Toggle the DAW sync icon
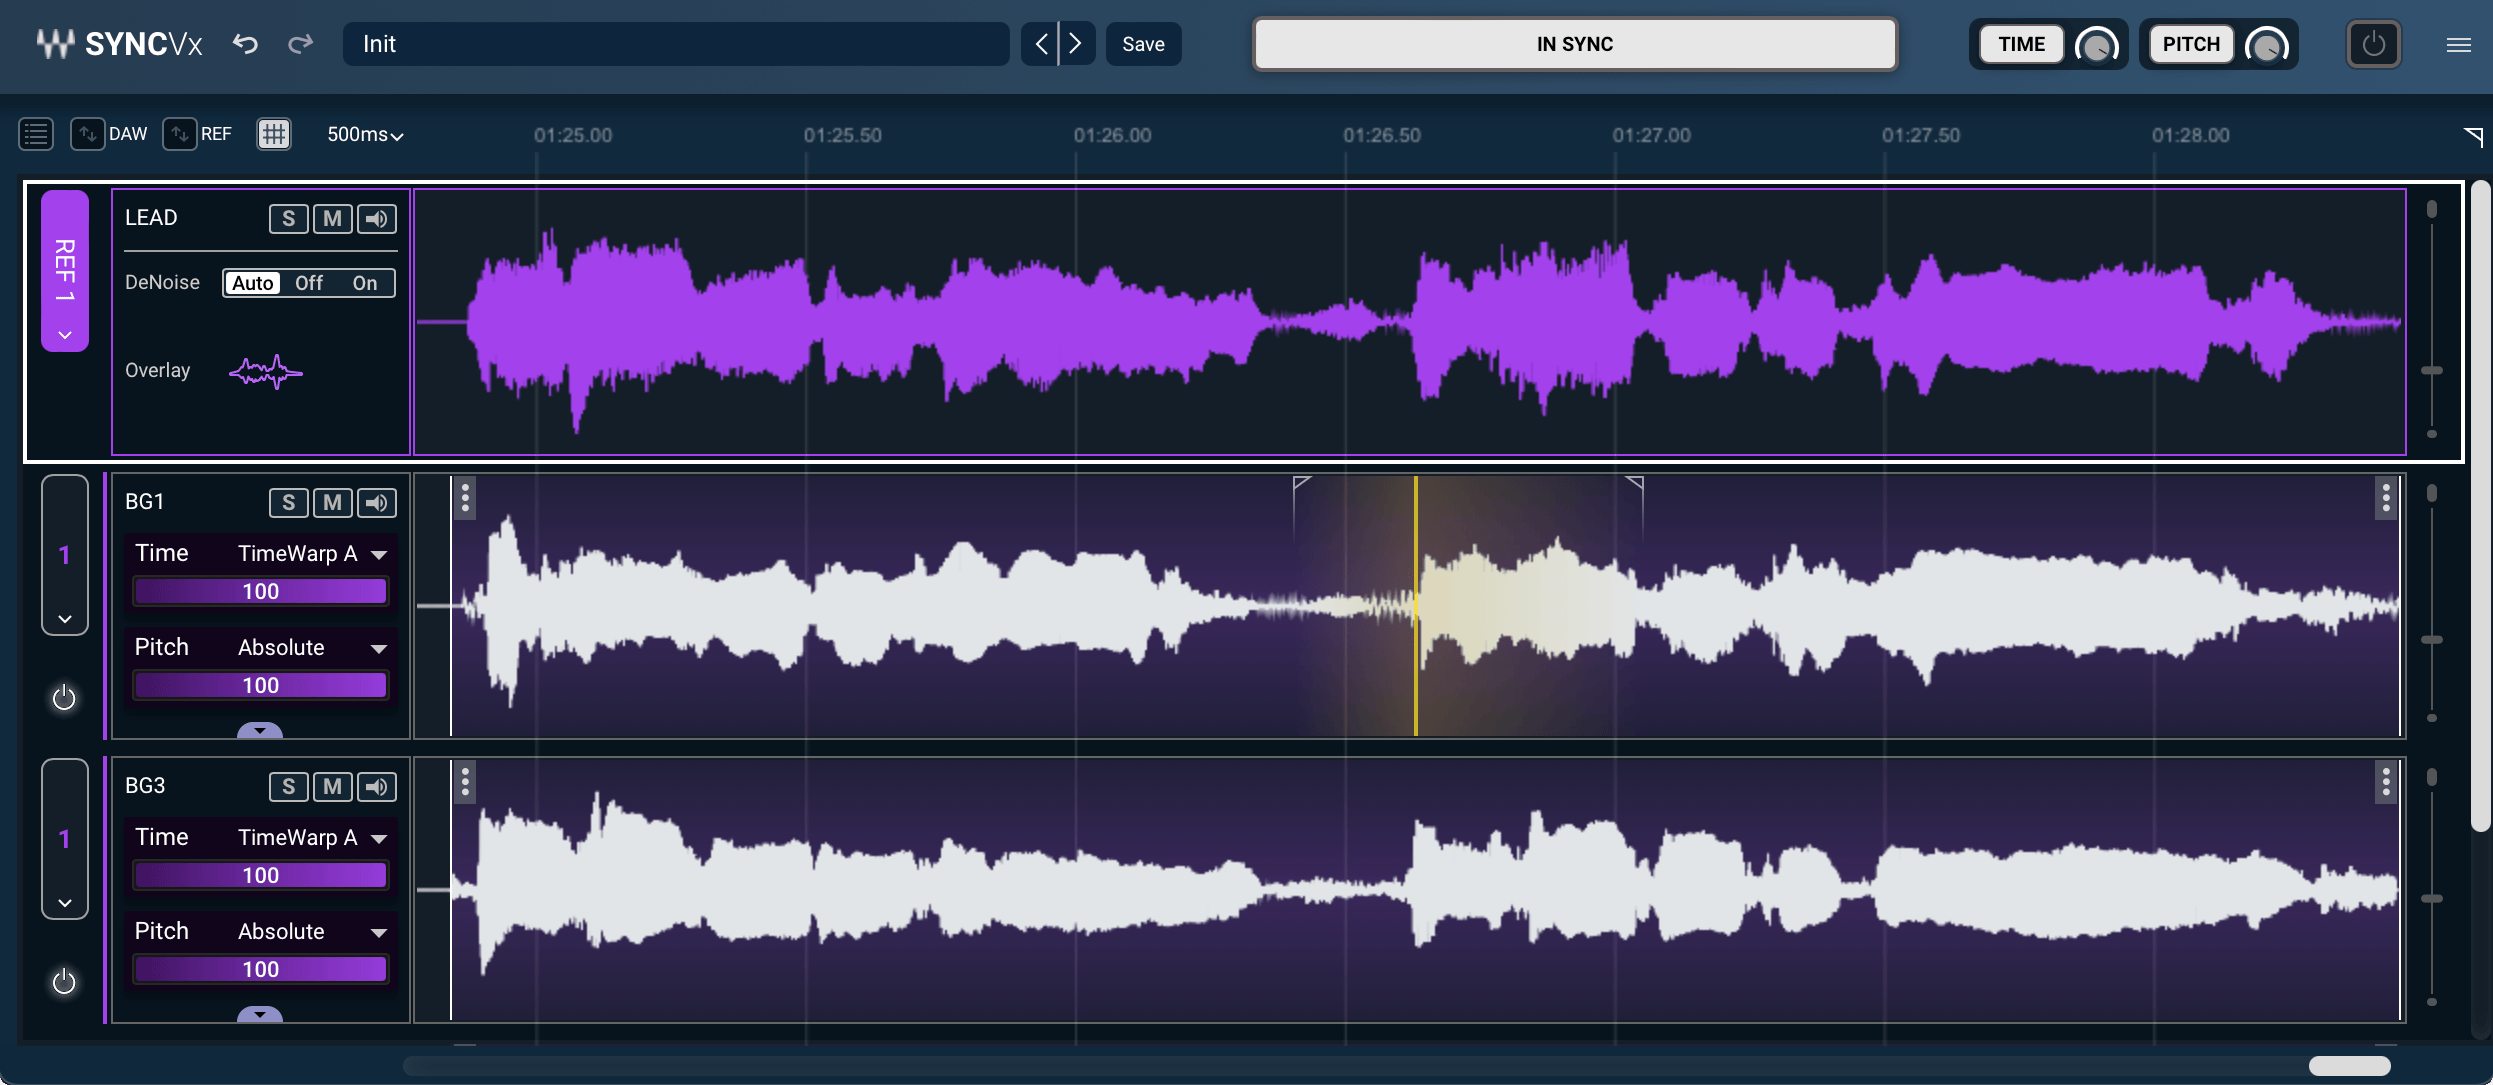The image size is (2493, 1085). [x=88, y=133]
